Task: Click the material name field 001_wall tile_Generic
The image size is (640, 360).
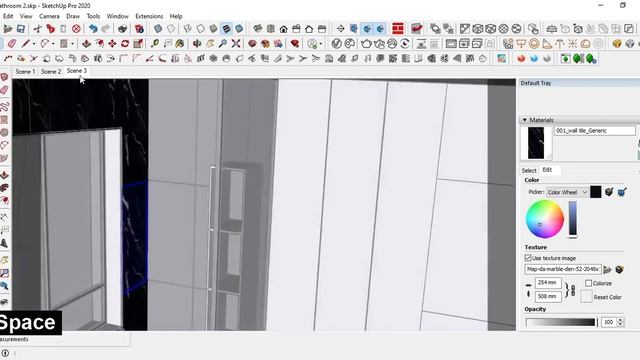Action: click(x=594, y=131)
